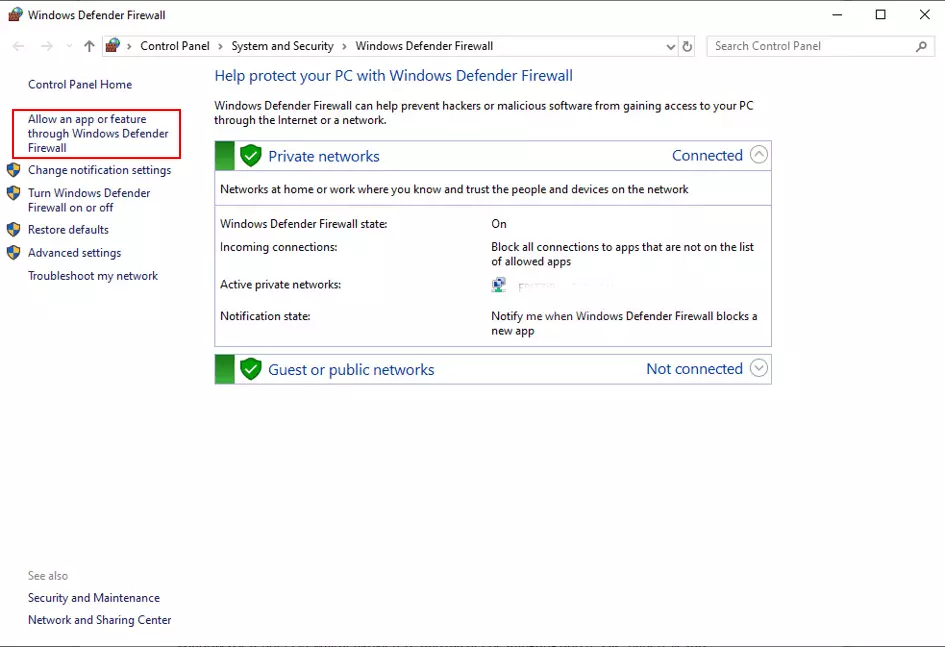Expand chevron after Control Panel breadcrumb

(221, 46)
